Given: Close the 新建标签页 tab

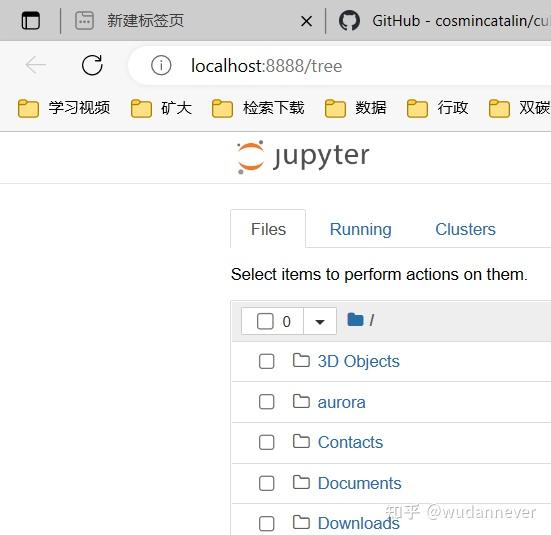Looking at the screenshot, I should click(x=306, y=21).
